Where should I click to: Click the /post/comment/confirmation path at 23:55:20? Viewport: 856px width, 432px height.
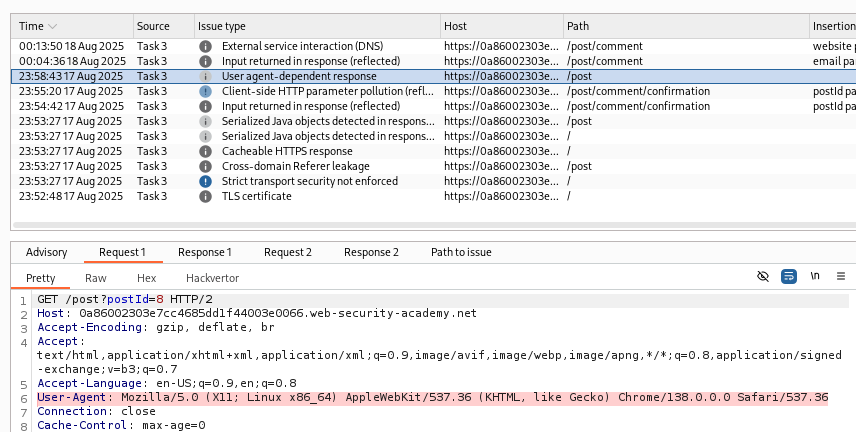[x=638, y=91]
